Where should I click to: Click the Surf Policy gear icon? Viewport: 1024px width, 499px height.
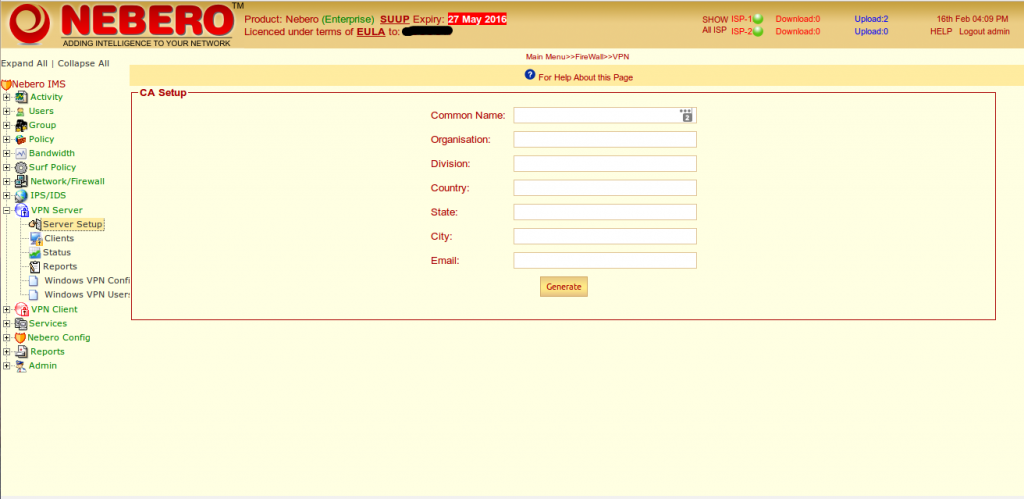tap(20, 167)
